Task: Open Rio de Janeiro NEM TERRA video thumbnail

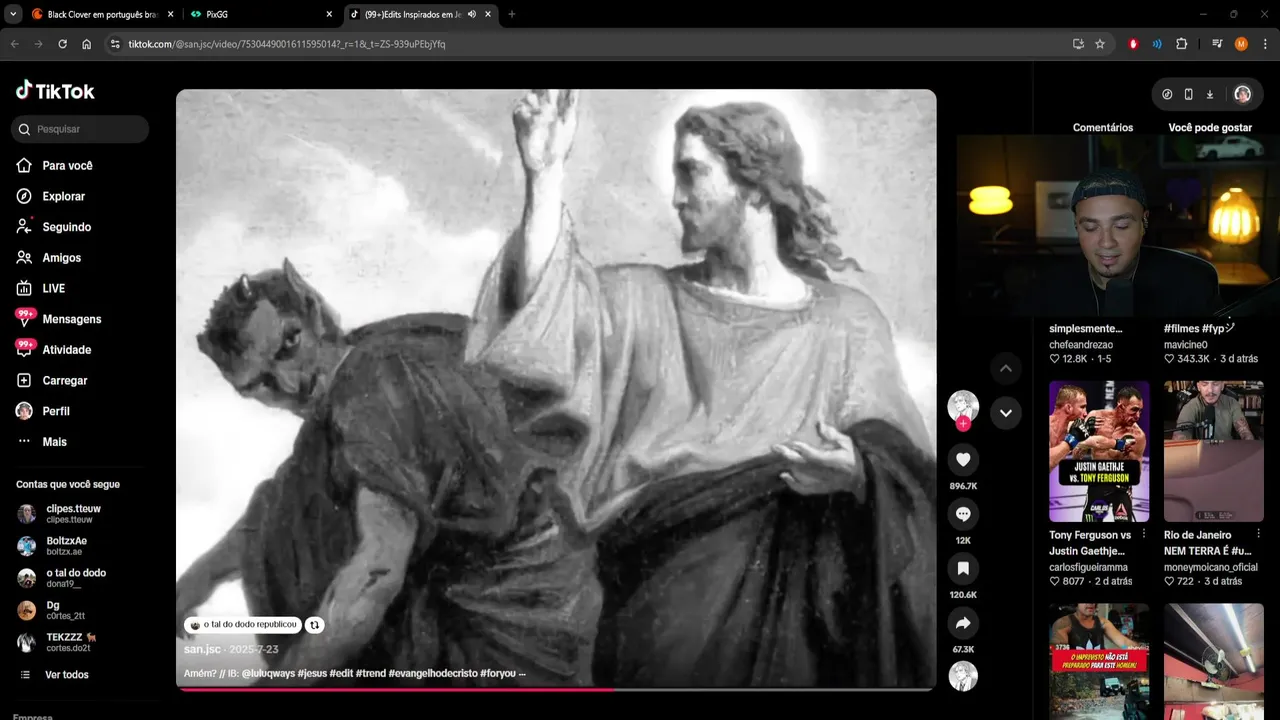Action: 1213,451
